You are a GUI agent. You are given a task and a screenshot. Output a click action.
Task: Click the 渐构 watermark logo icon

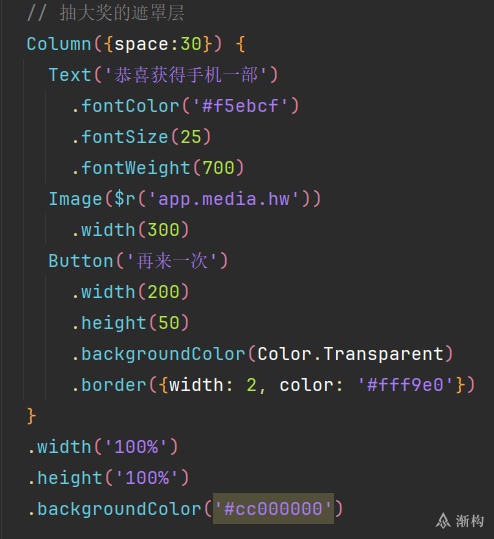point(443,520)
